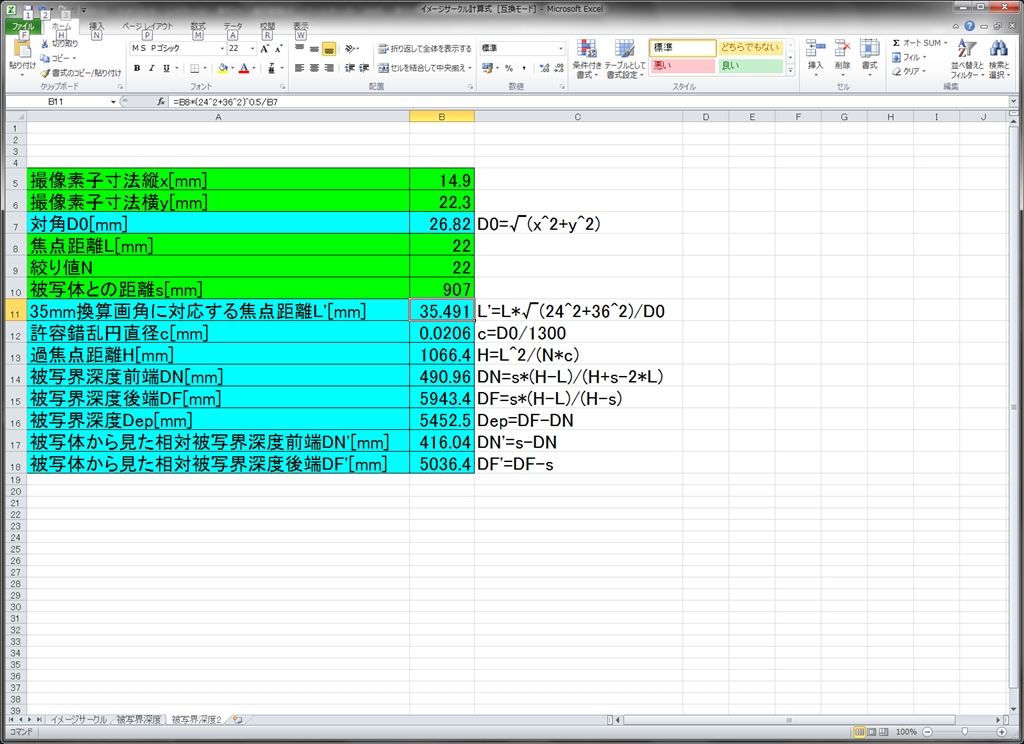Click the orientation (text angle) icon
The height and width of the screenshot is (744, 1024).
(350, 49)
